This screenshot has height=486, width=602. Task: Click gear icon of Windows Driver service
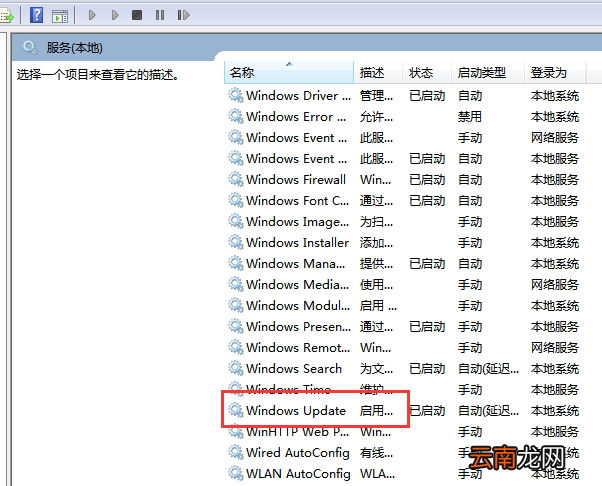(x=236, y=96)
